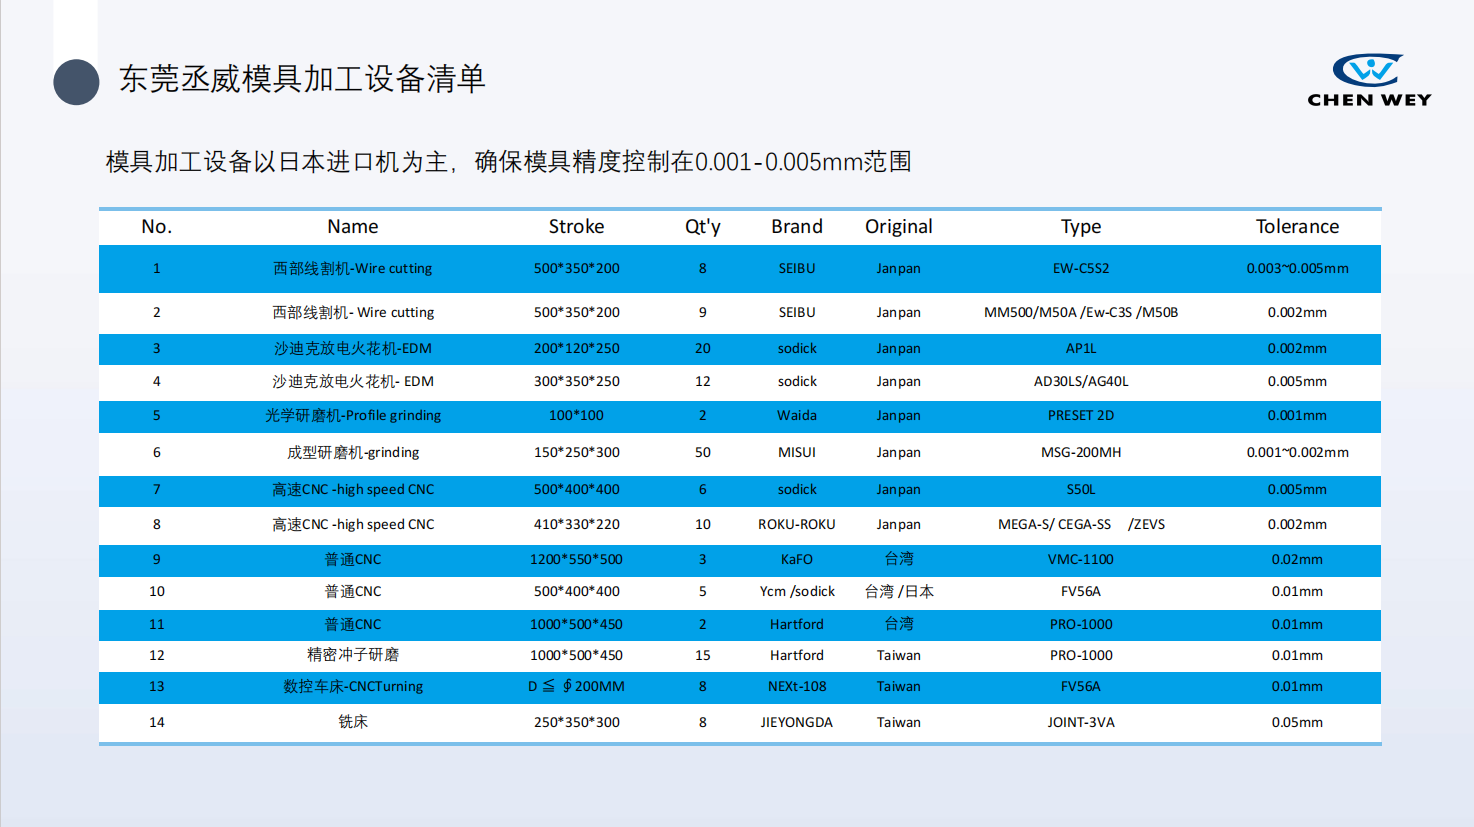
Task: Click the EW-C5S2 type cell
Action: click(1081, 269)
